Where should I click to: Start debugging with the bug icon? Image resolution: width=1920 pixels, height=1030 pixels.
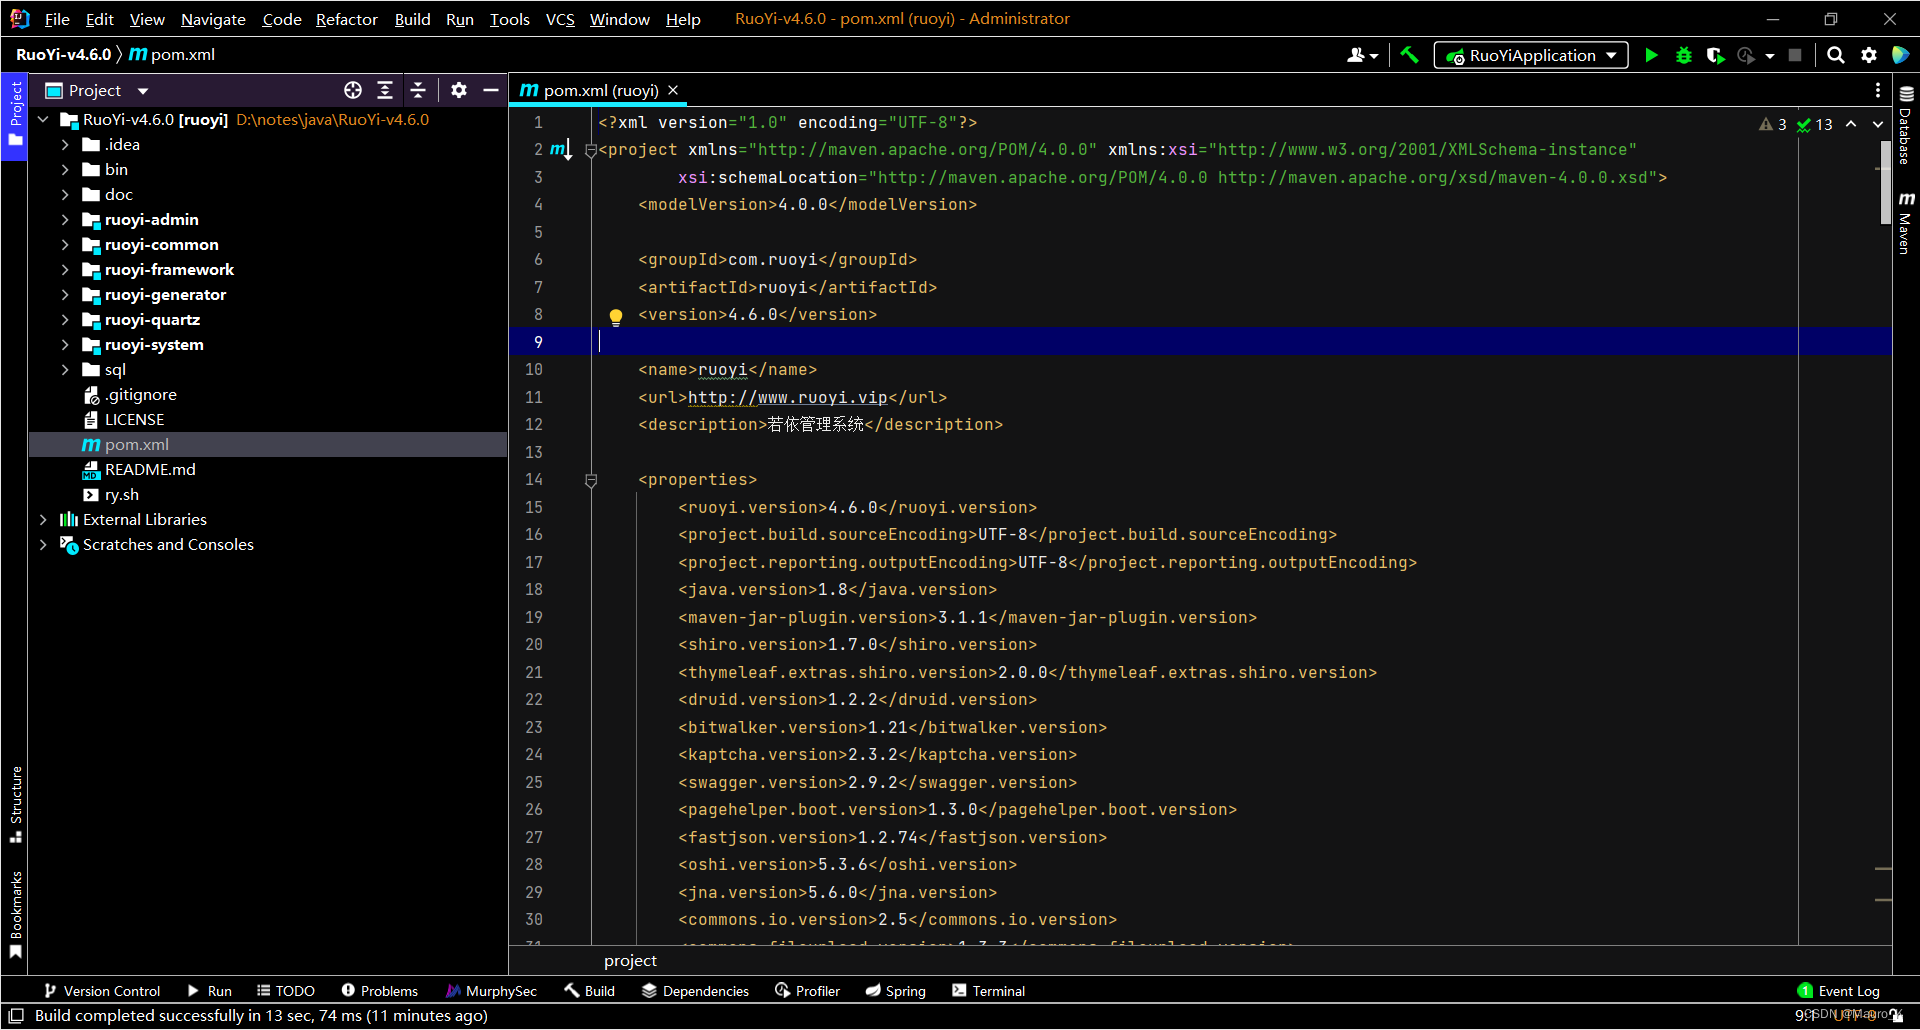(x=1684, y=55)
